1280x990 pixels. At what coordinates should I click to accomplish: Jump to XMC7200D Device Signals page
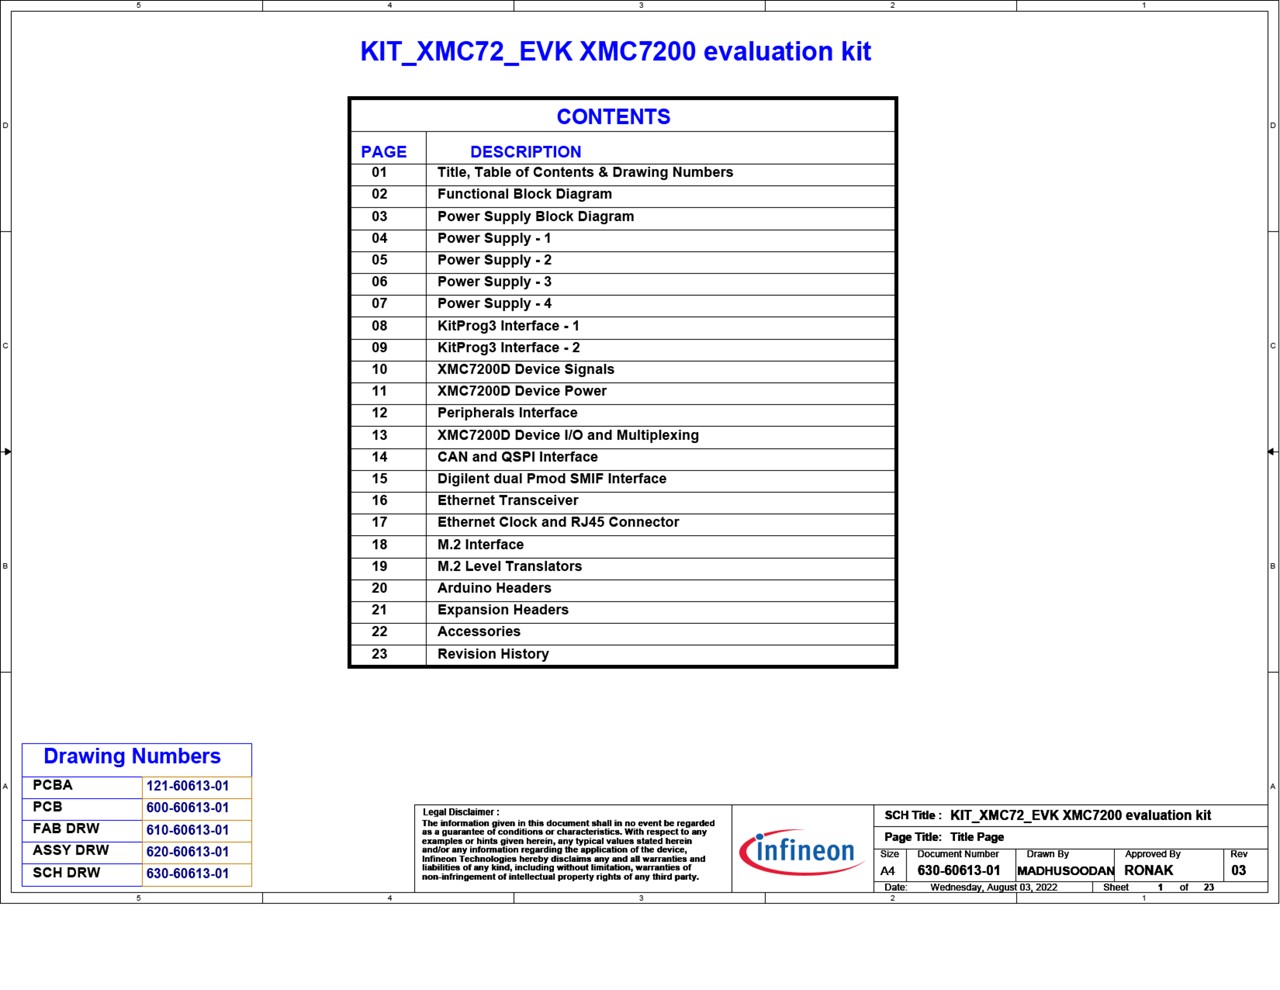point(525,369)
